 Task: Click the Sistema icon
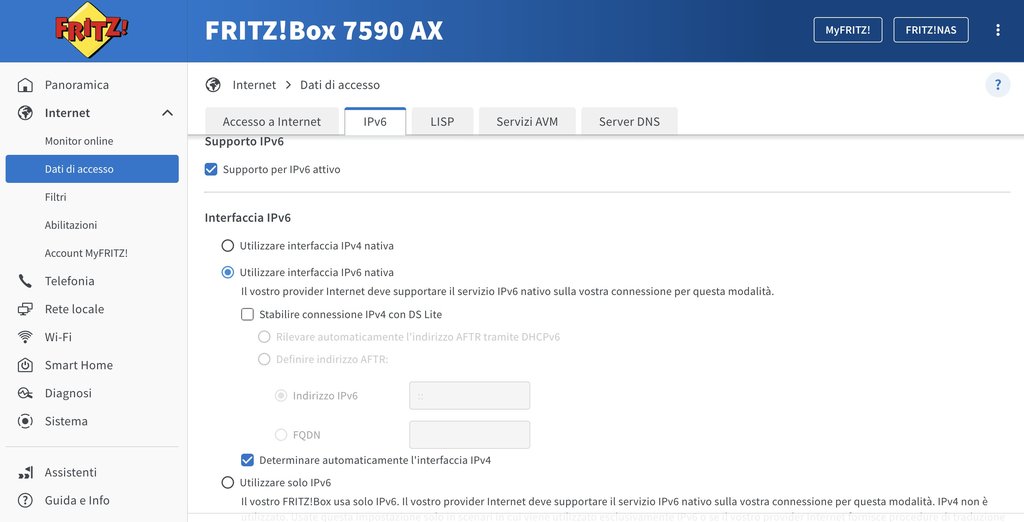[x=25, y=421]
